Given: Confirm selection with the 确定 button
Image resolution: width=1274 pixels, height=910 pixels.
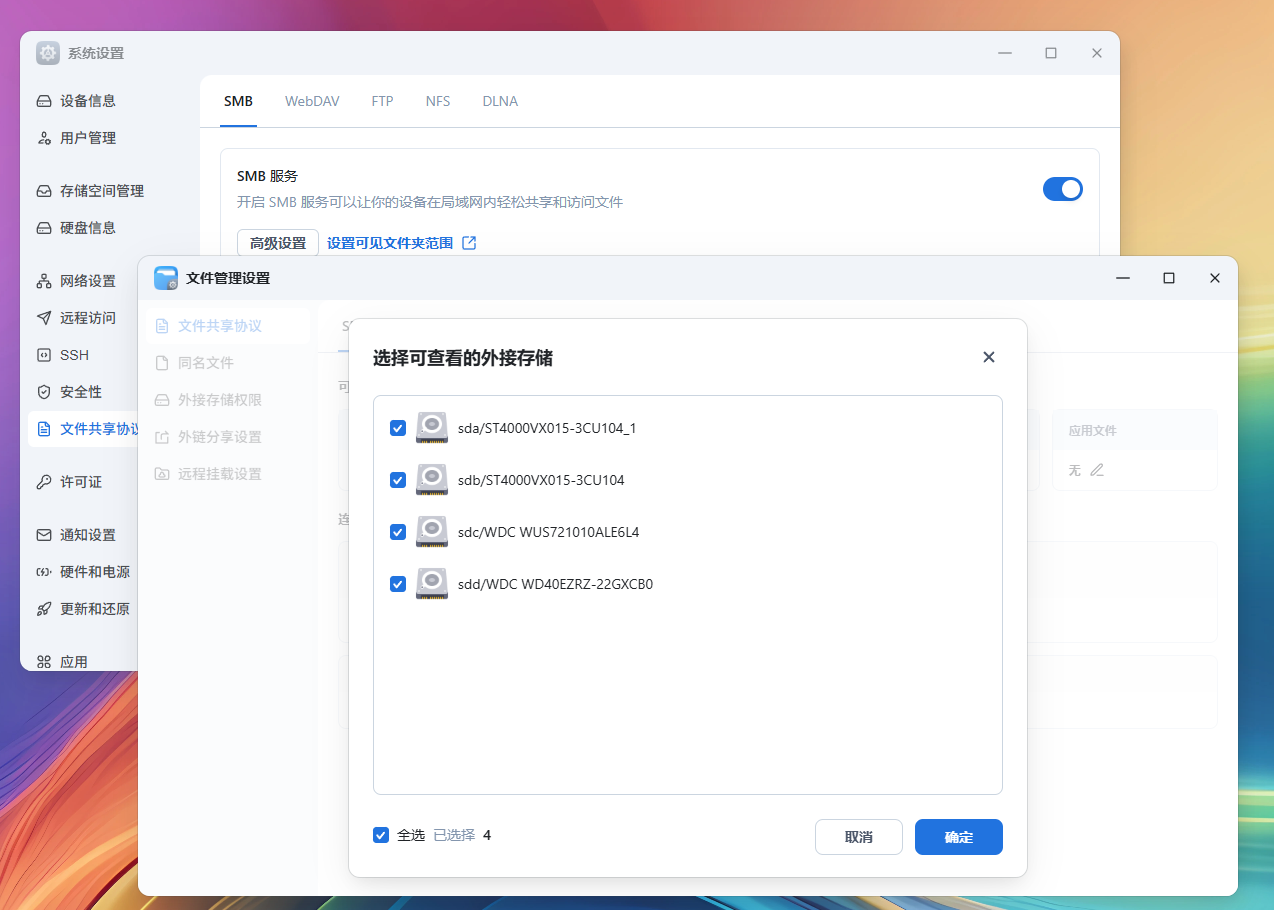Looking at the screenshot, I should pyautogui.click(x=957, y=837).
